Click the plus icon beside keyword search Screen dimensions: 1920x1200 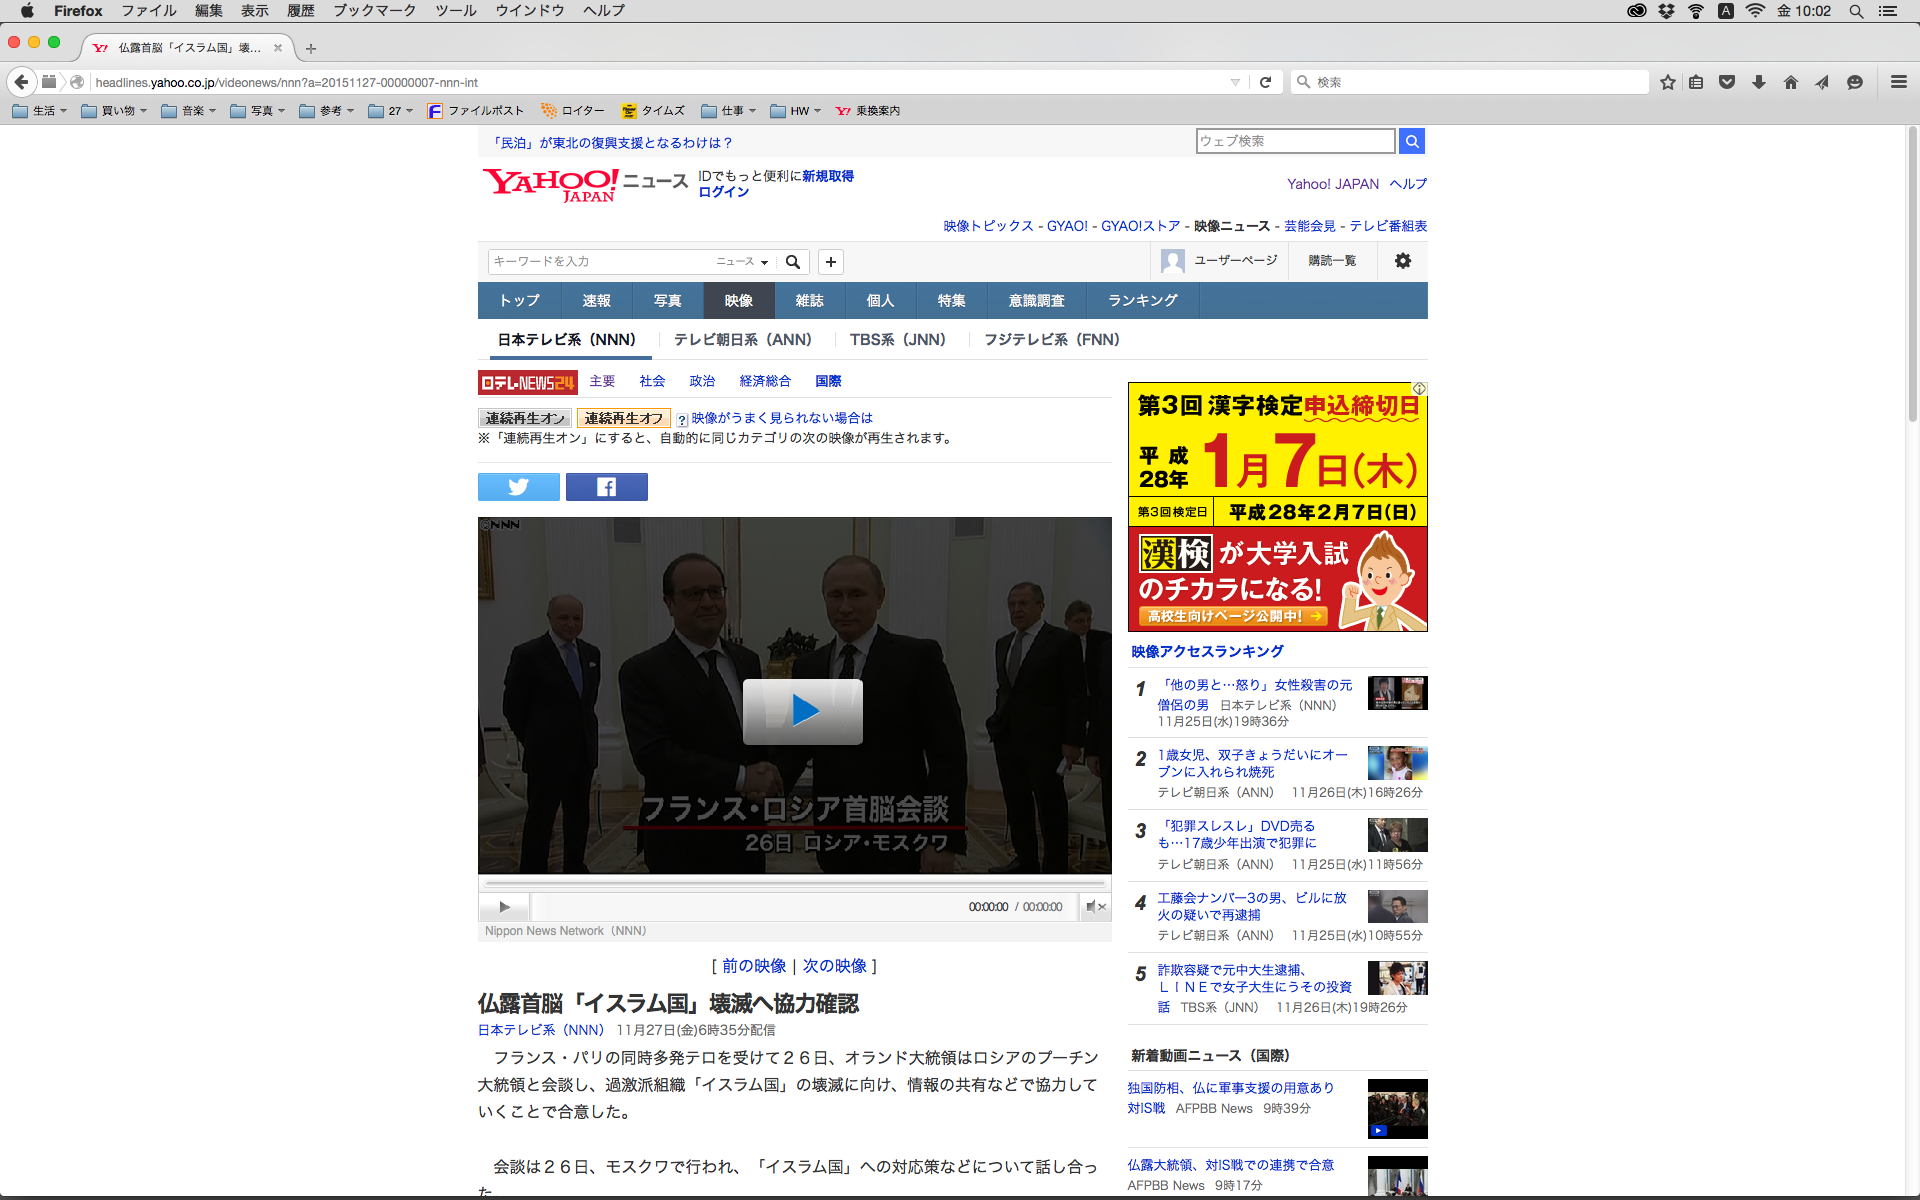830,262
